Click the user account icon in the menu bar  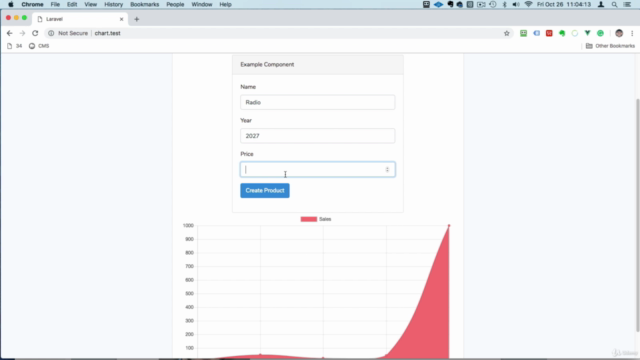pyautogui.click(x=601, y=4)
